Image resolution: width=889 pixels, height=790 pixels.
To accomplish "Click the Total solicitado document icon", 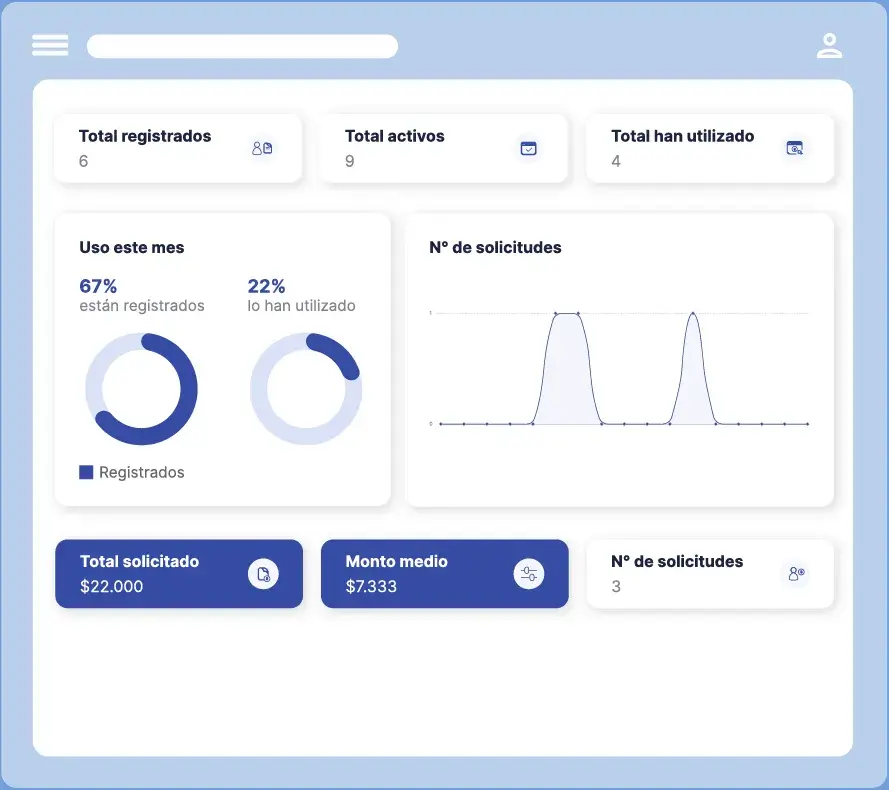I will tap(263, 574).
